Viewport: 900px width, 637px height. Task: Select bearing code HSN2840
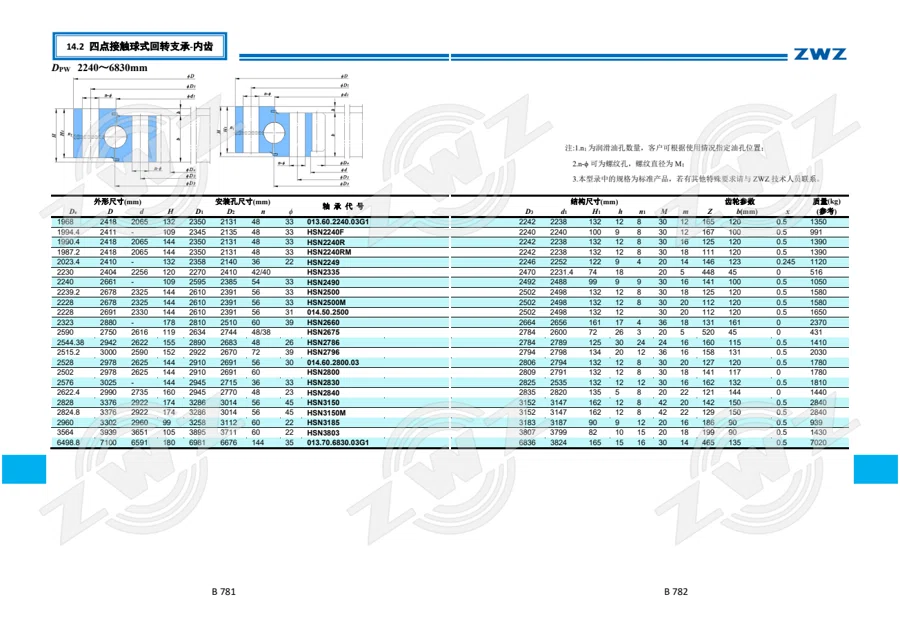(x=323, y=393)
